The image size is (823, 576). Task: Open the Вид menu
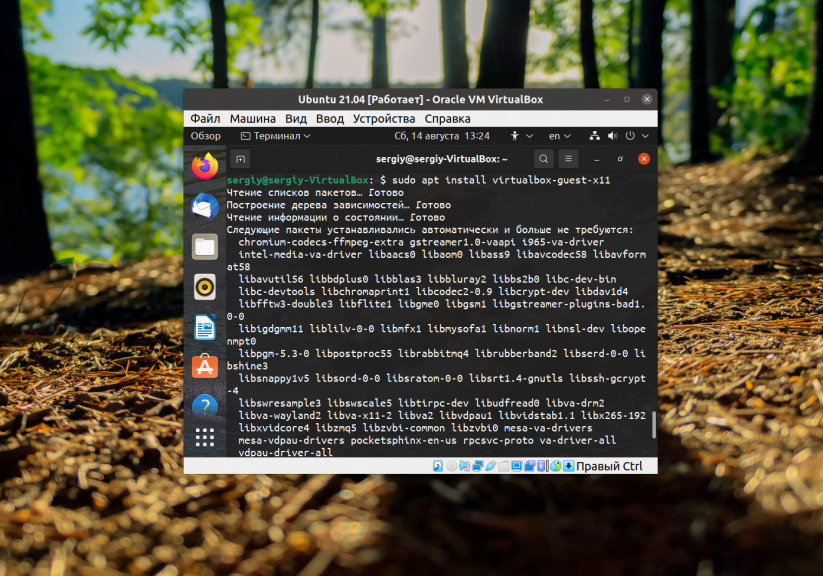(296, 119)
